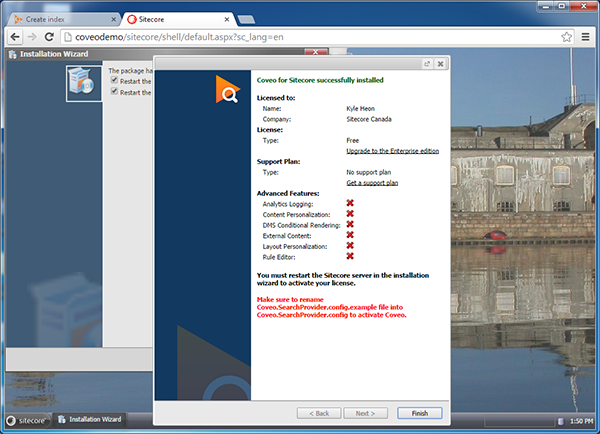Click the 1:50 PM clock
Screen dimensions: 600x434
(x=581, y=421)
